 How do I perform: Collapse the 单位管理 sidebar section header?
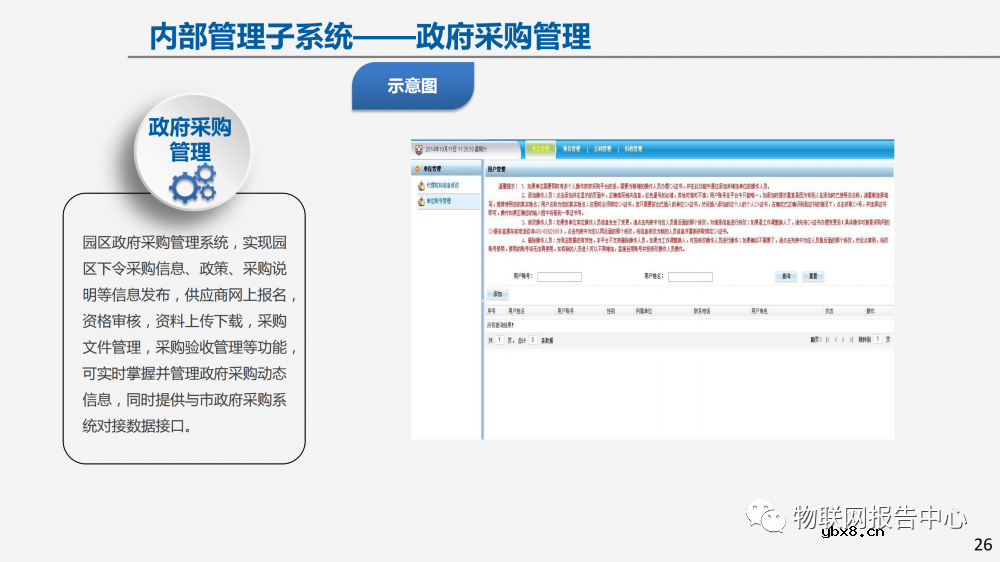(446, 169)
